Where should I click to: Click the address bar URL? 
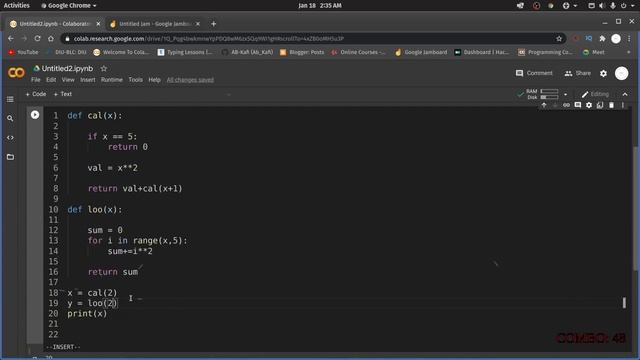tap(209, 38)
